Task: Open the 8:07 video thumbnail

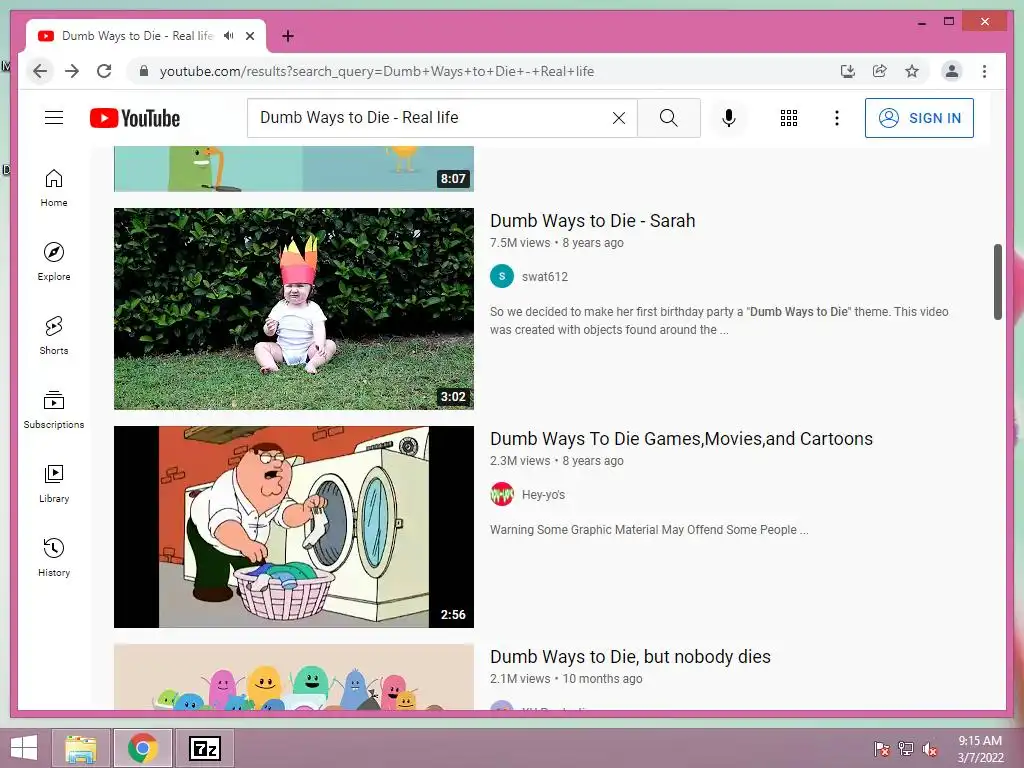Action: pos(294,169)
